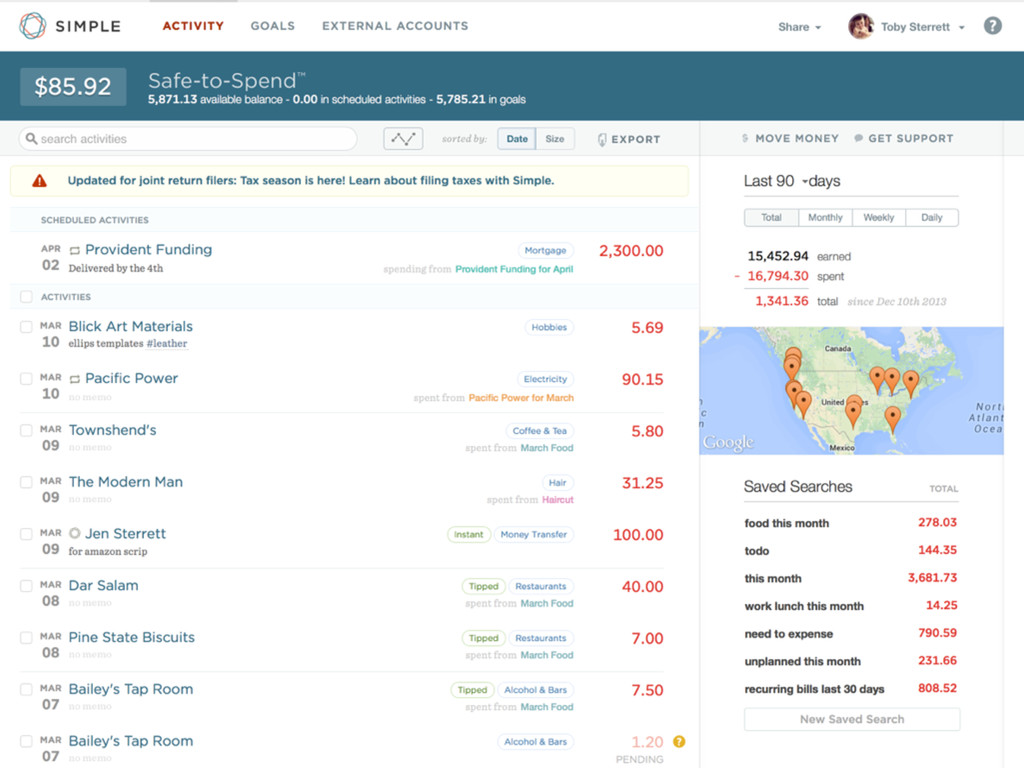The image size is (1024, 768).
Task: Tick the select-all checkbox next to Activities
Action: pos(26,296)
